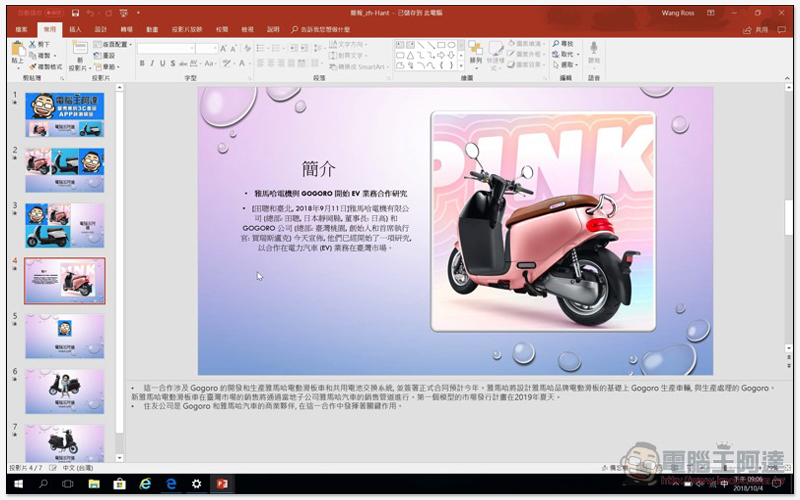Click the Find (尋找) button

(563, 44)
